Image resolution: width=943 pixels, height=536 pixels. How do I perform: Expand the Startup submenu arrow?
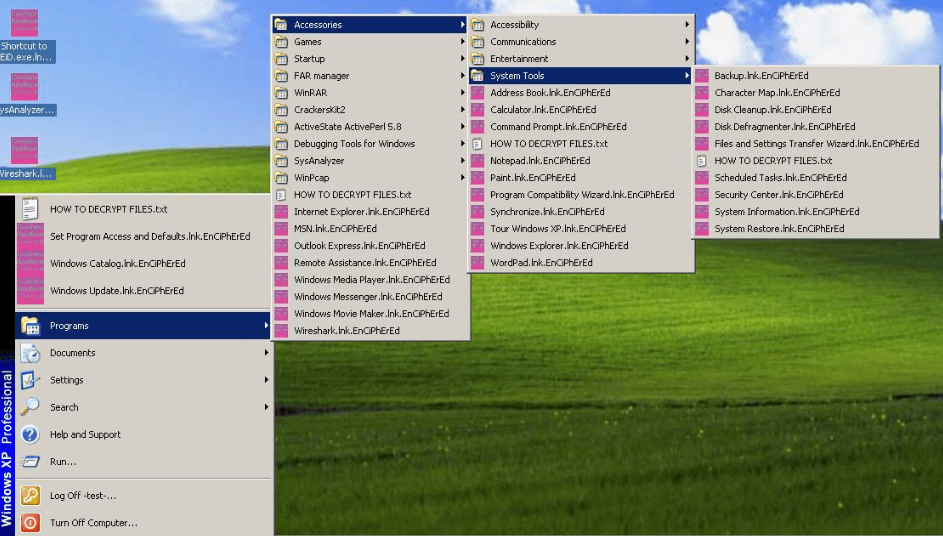tap(462, 59)
